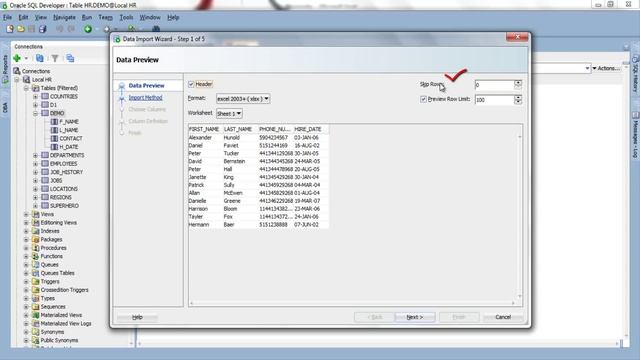Click the Local HR connection icon
Viewport: 640px width, 360px height.
27,80
